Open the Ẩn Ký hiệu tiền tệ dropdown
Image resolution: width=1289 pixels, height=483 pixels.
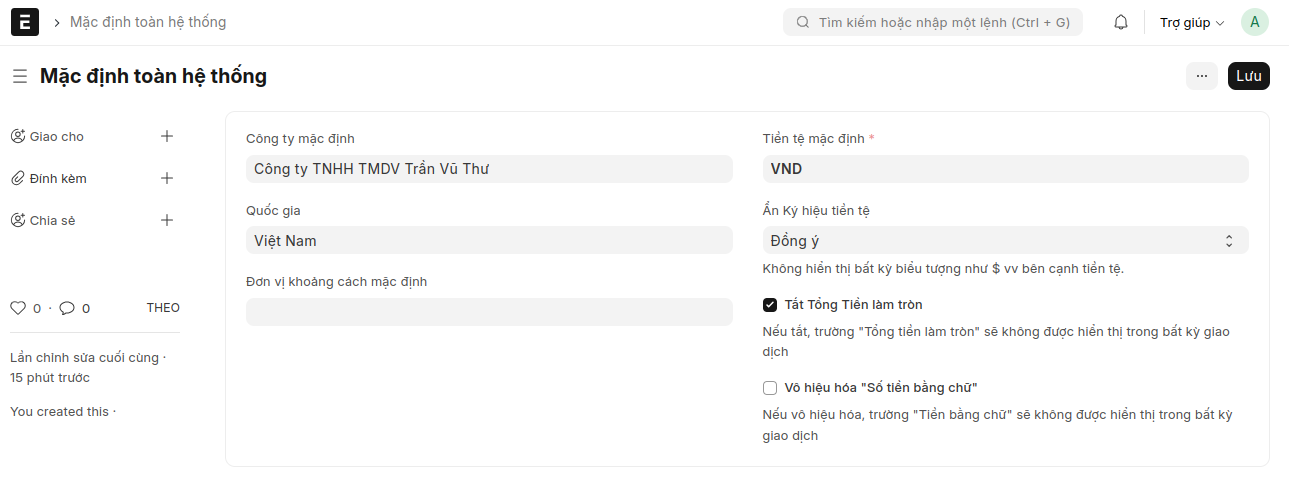[1005, 241]
